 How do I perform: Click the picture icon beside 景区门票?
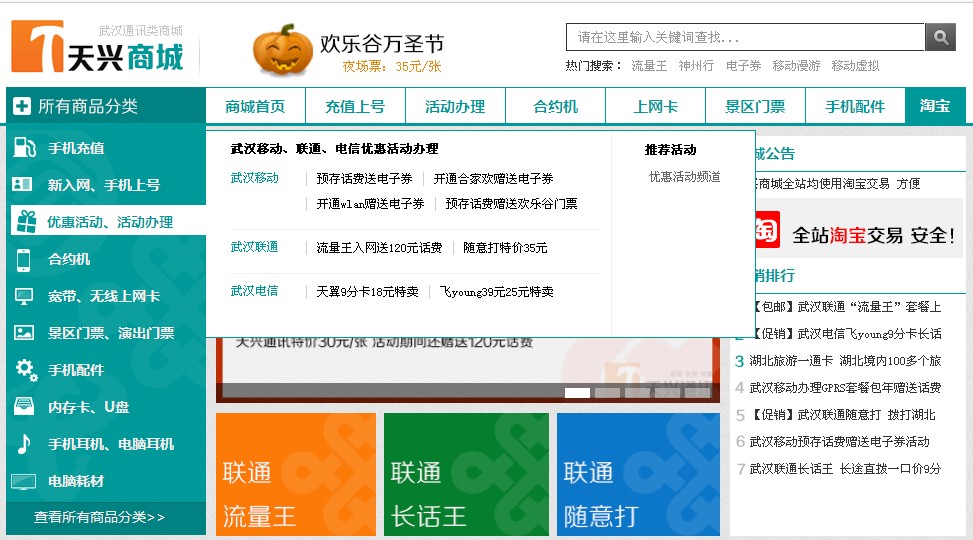click(24, 333)
